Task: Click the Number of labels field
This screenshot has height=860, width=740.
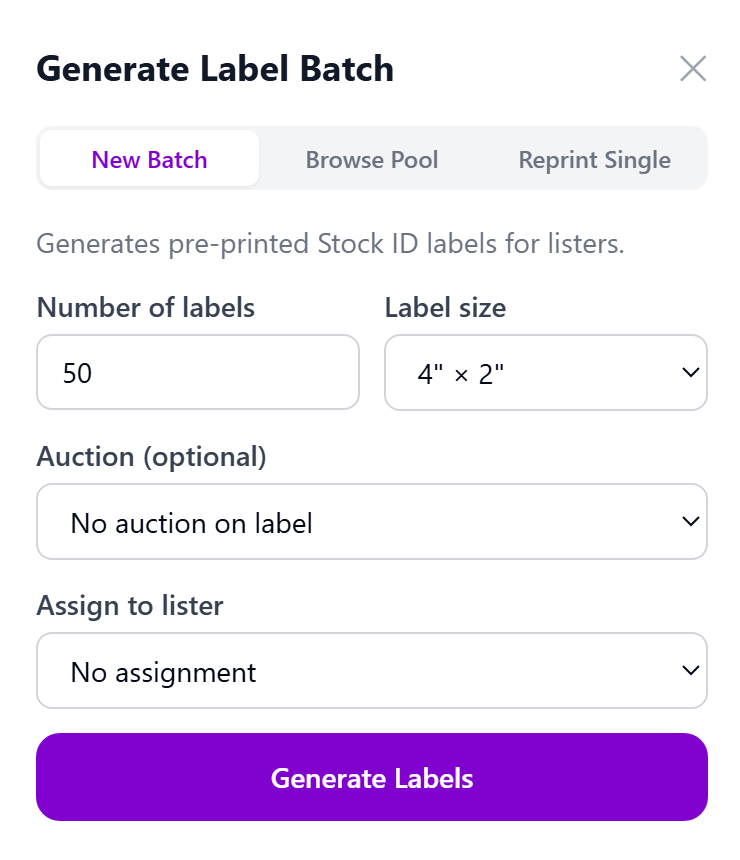Action: 197,372
